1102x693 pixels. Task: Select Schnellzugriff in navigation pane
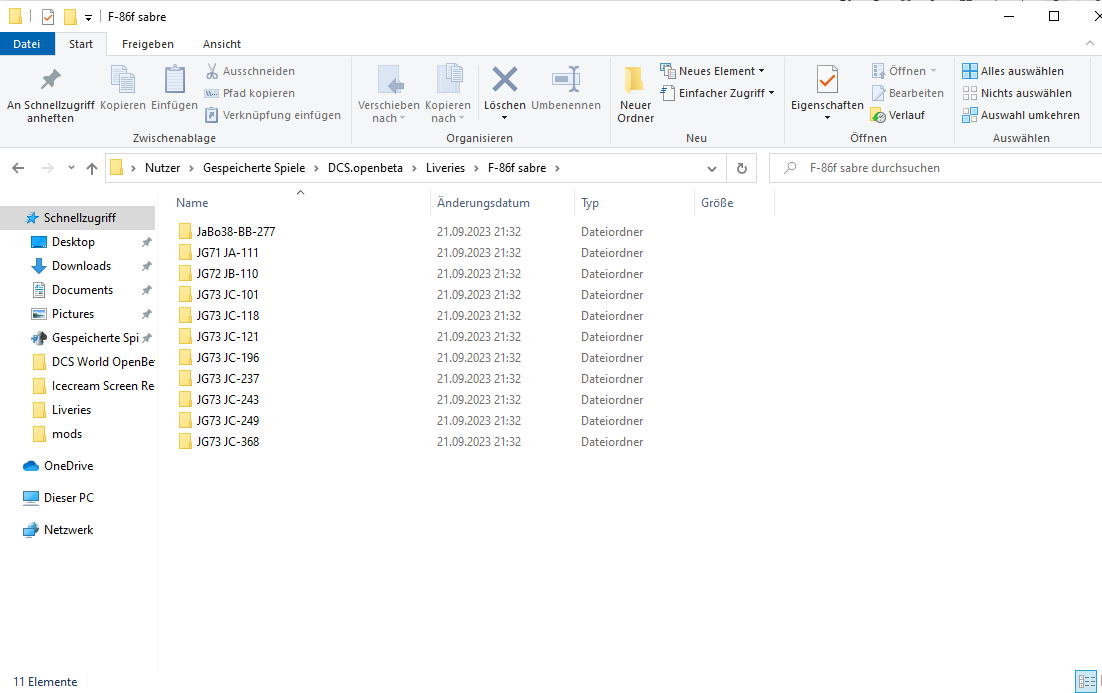click(x=79, y=218)
